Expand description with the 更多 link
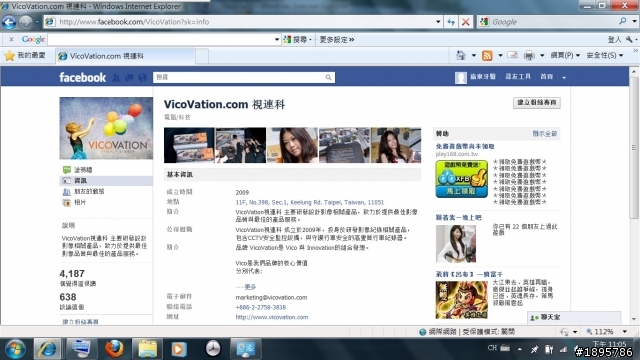This screenshot has width=640, height=360. (x=250, y=287)
